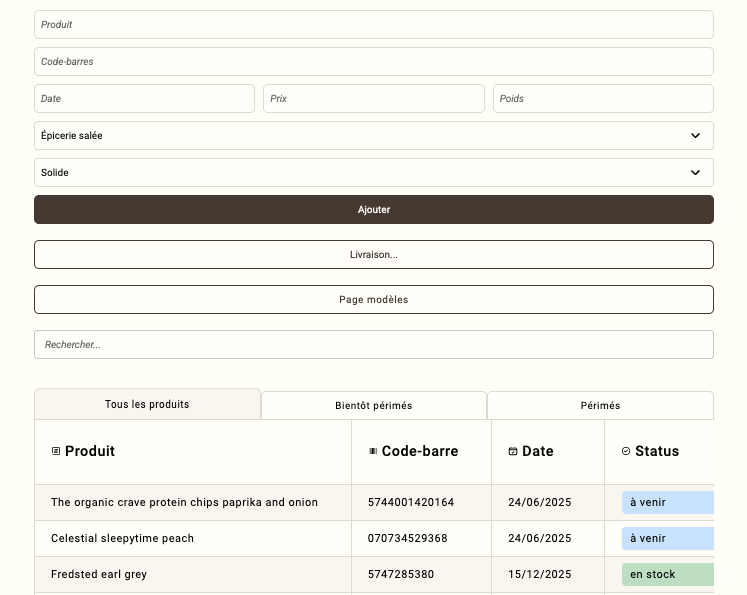The image size is (747, 595).
Task: Click date 24/06/2025 in protein chips row
Action: pos(539,502)
